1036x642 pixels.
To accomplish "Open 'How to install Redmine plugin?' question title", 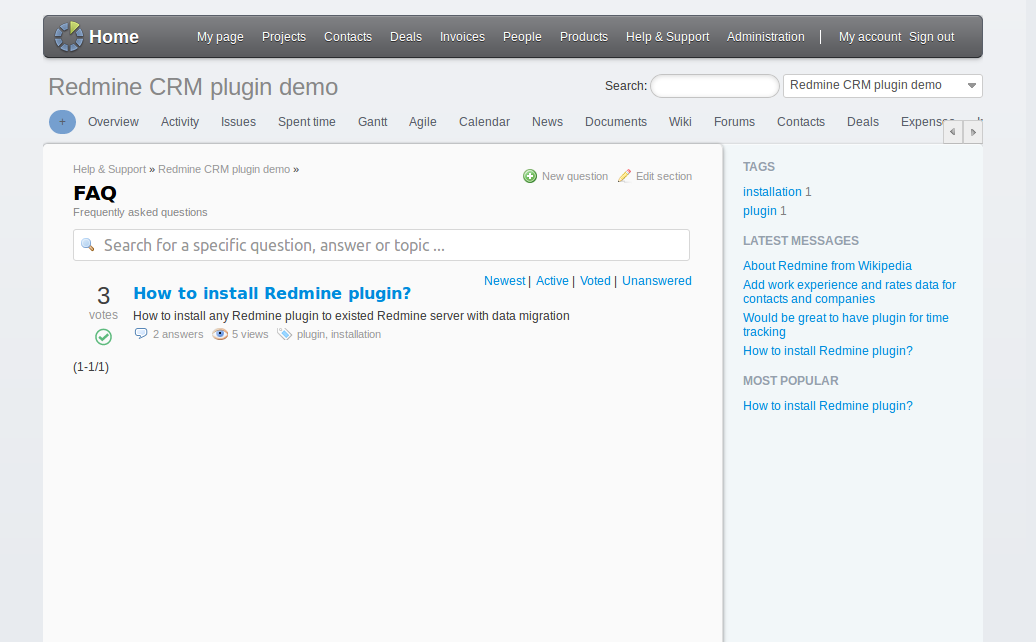I will 272,293.
